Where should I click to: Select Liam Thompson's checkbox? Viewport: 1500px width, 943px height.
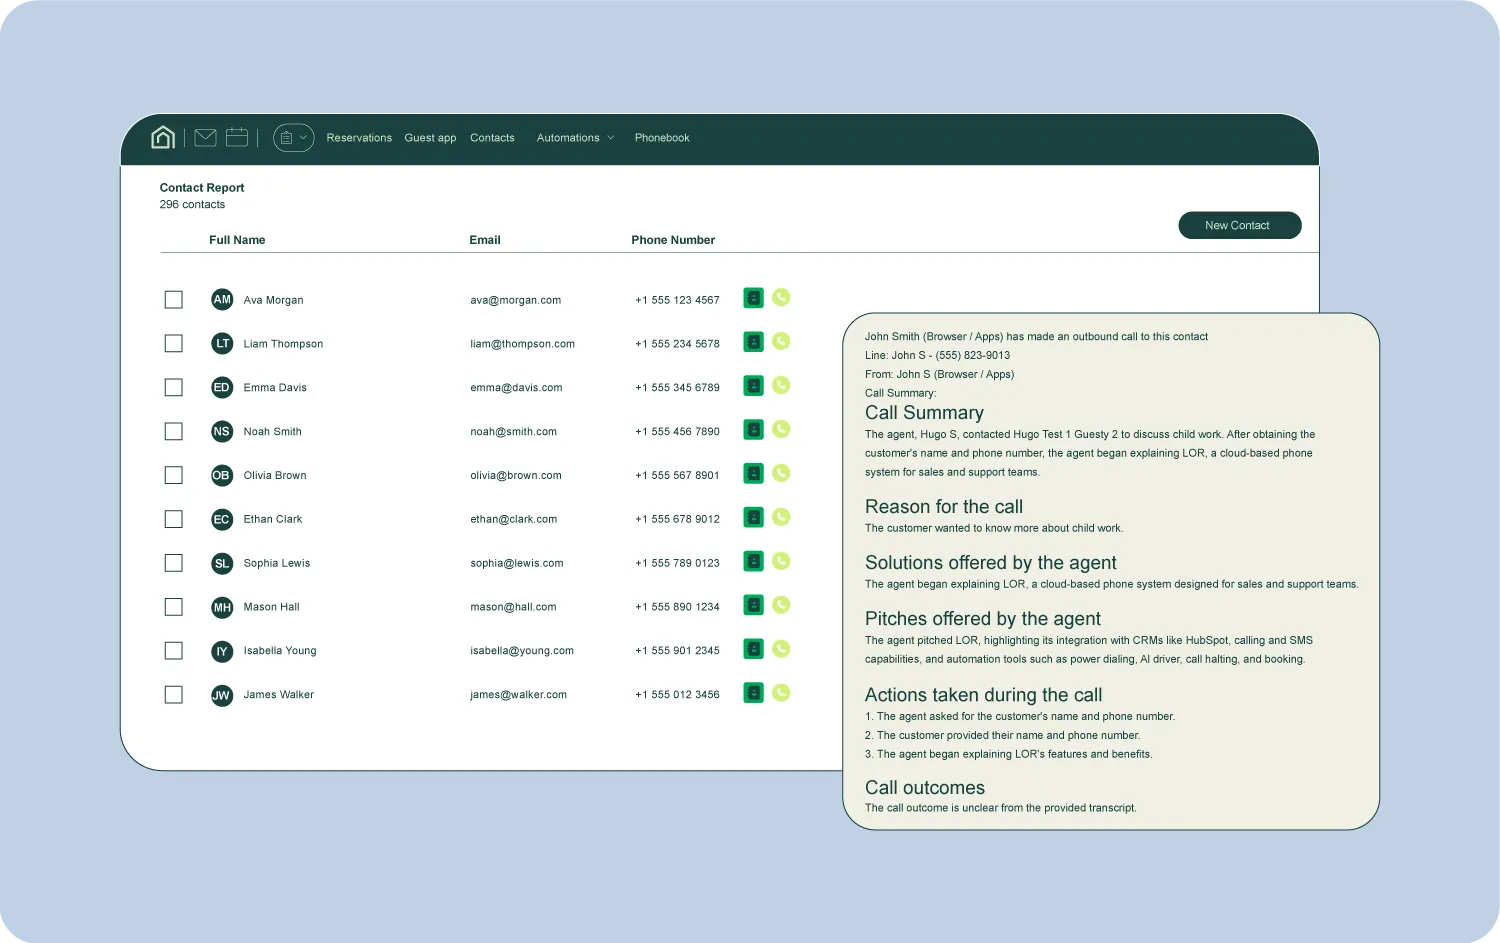point(174,344)
